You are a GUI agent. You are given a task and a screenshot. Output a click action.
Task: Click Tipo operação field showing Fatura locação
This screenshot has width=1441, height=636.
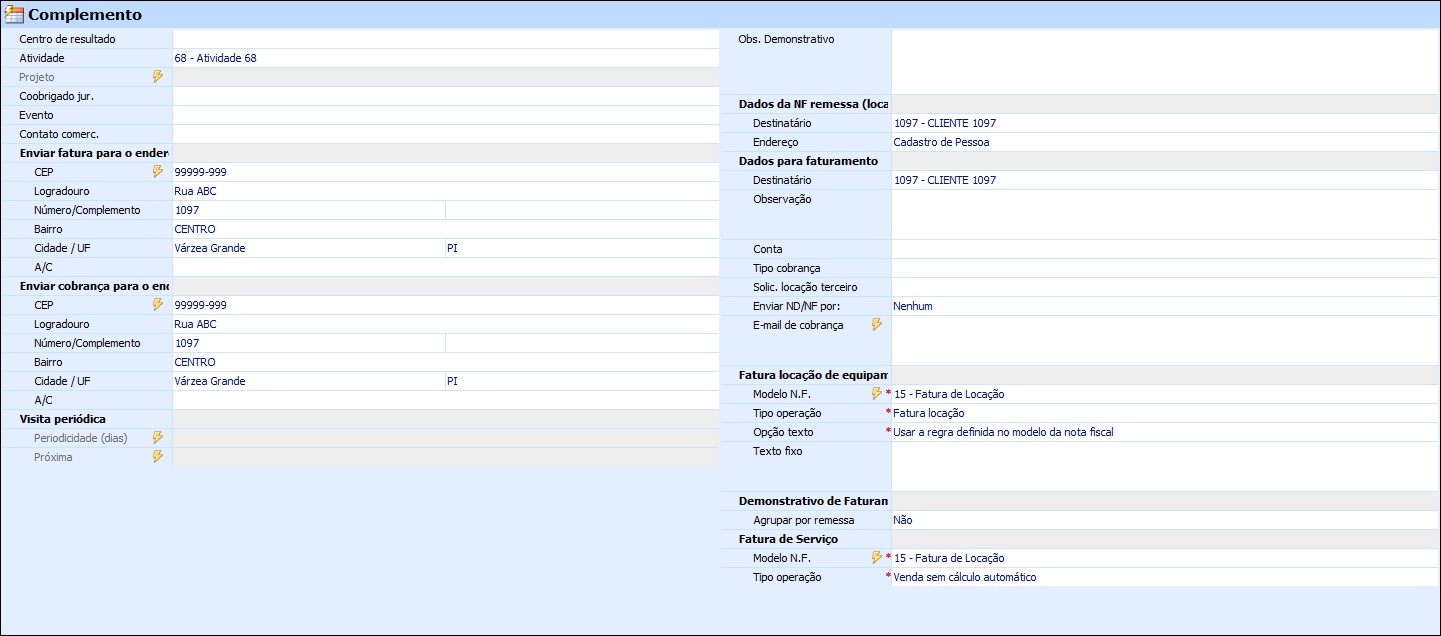(x=1166, y=413)
